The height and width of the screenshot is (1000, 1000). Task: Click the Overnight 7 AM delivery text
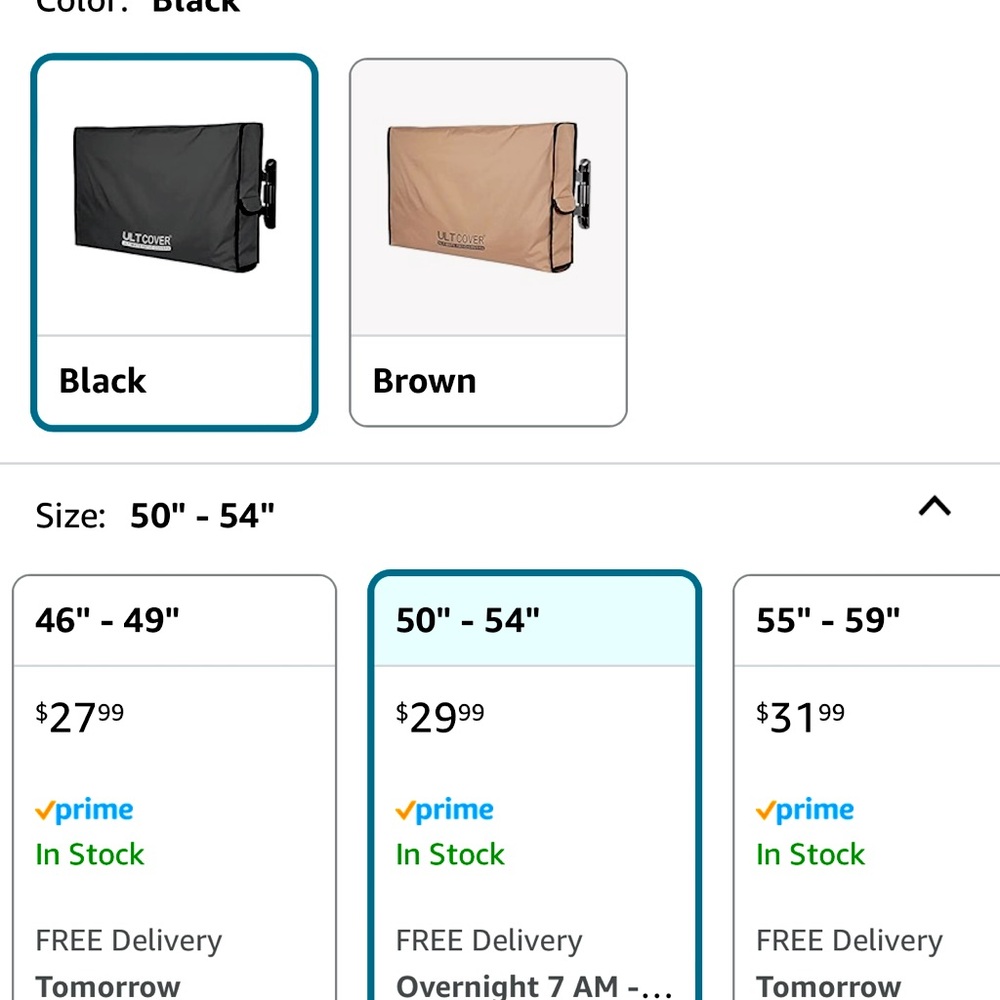(x=533, y=985)
